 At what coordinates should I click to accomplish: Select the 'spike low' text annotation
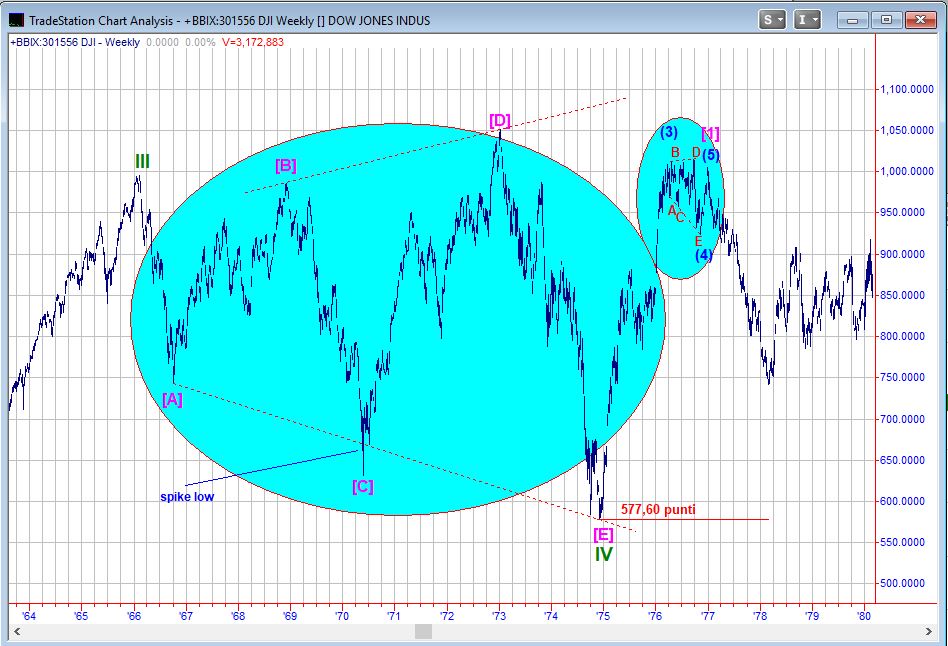tap(187, 497)
